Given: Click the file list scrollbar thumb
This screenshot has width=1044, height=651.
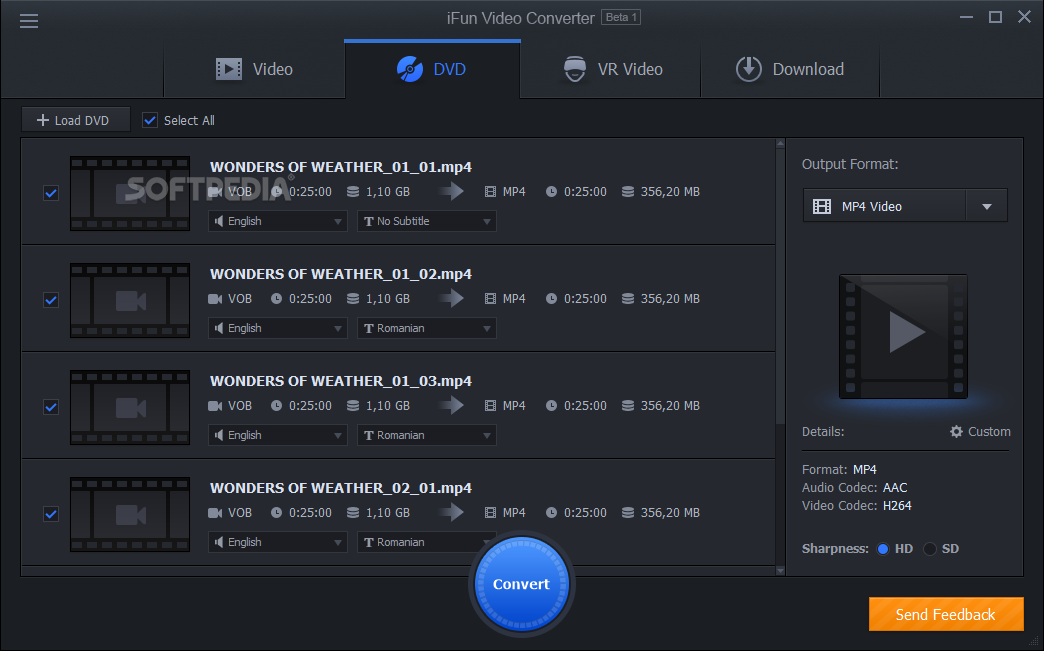Looking at the screenshot, I should tap(780, 286).
